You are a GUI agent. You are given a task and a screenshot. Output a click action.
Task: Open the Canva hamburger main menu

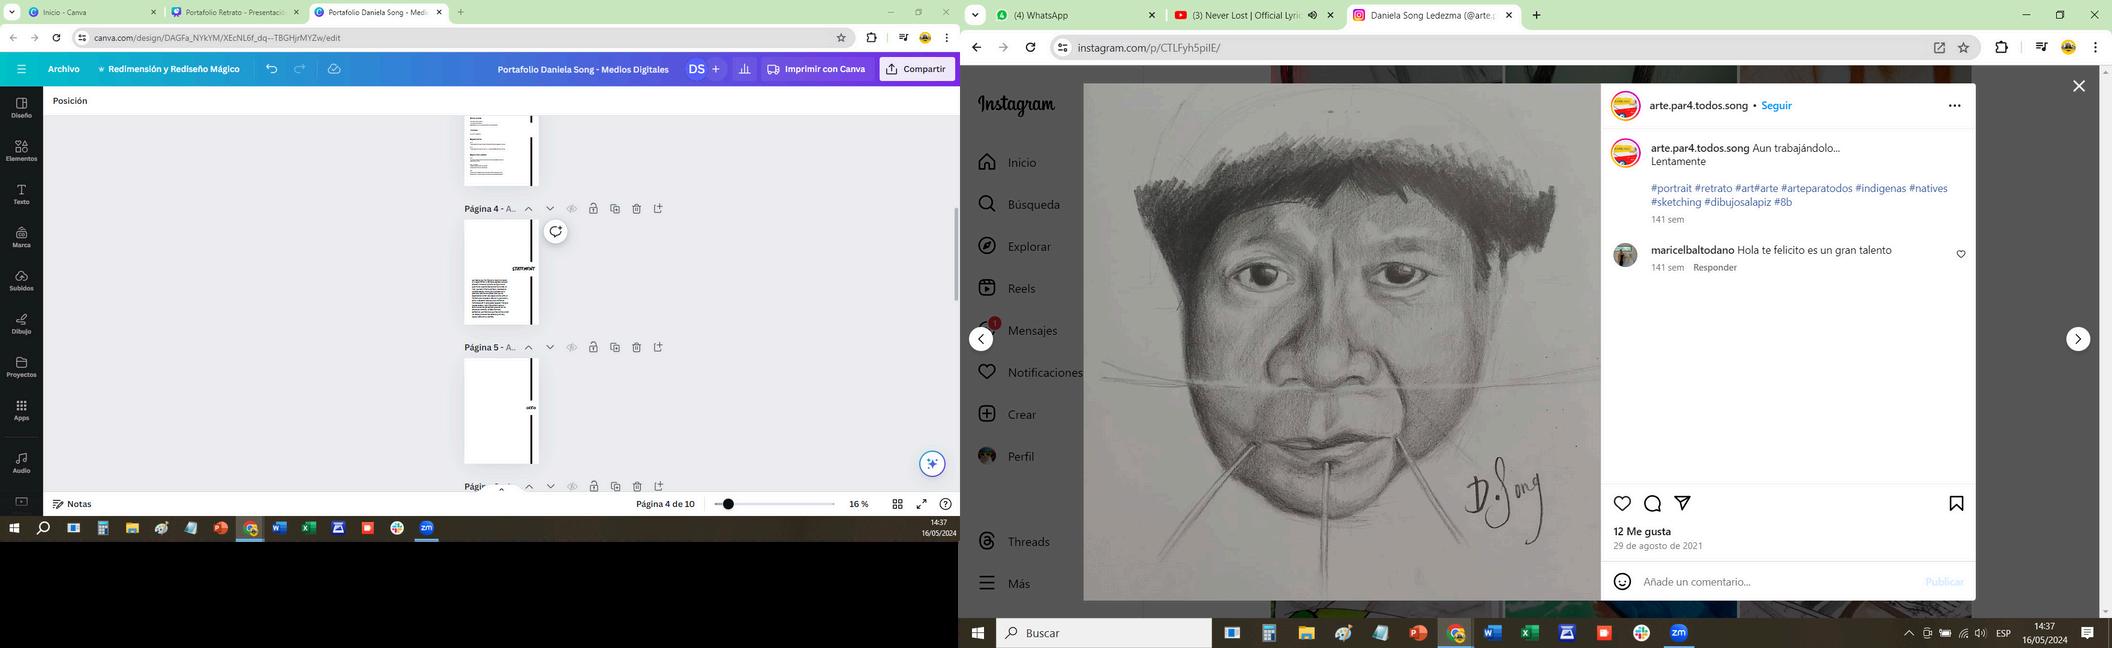[x=21, y=69]
